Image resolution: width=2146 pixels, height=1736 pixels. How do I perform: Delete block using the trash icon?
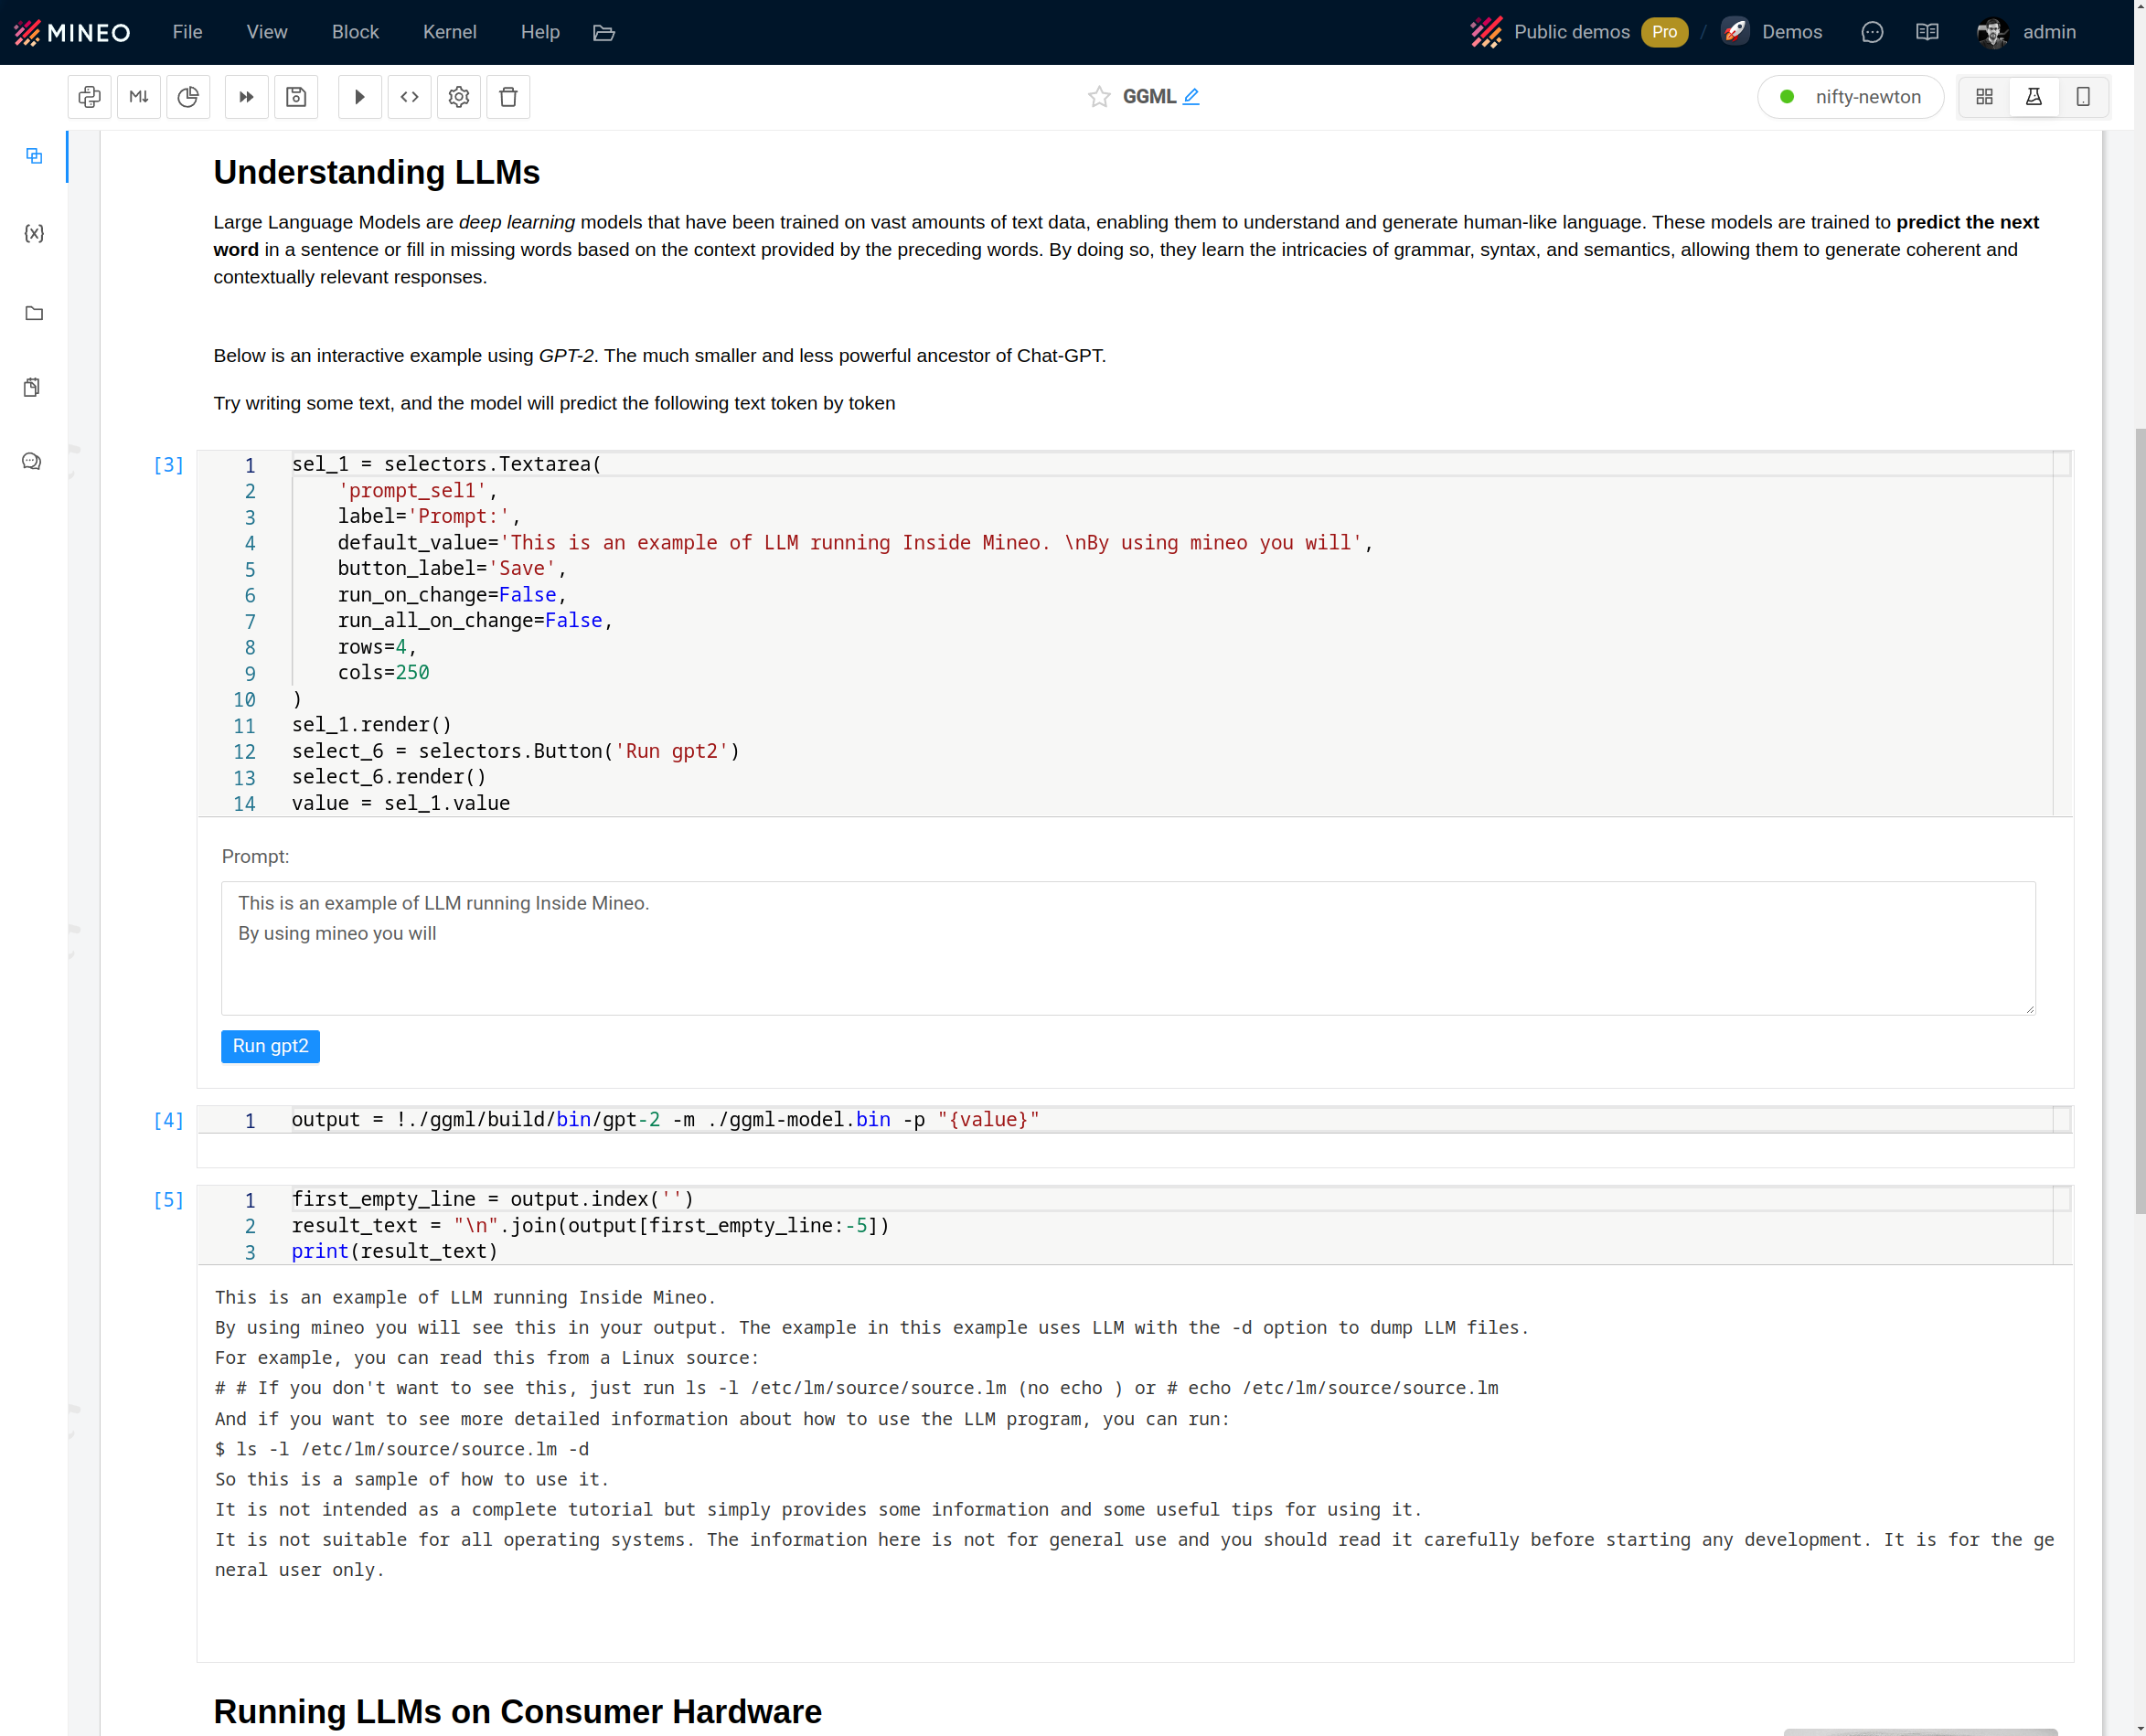click(508, 97)
